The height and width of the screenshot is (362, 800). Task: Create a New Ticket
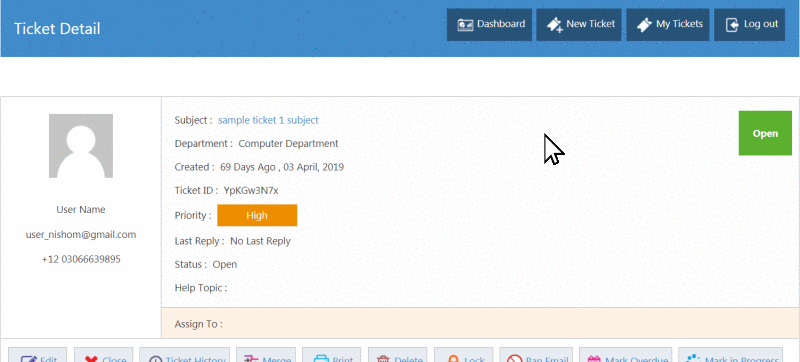[579, 24]
